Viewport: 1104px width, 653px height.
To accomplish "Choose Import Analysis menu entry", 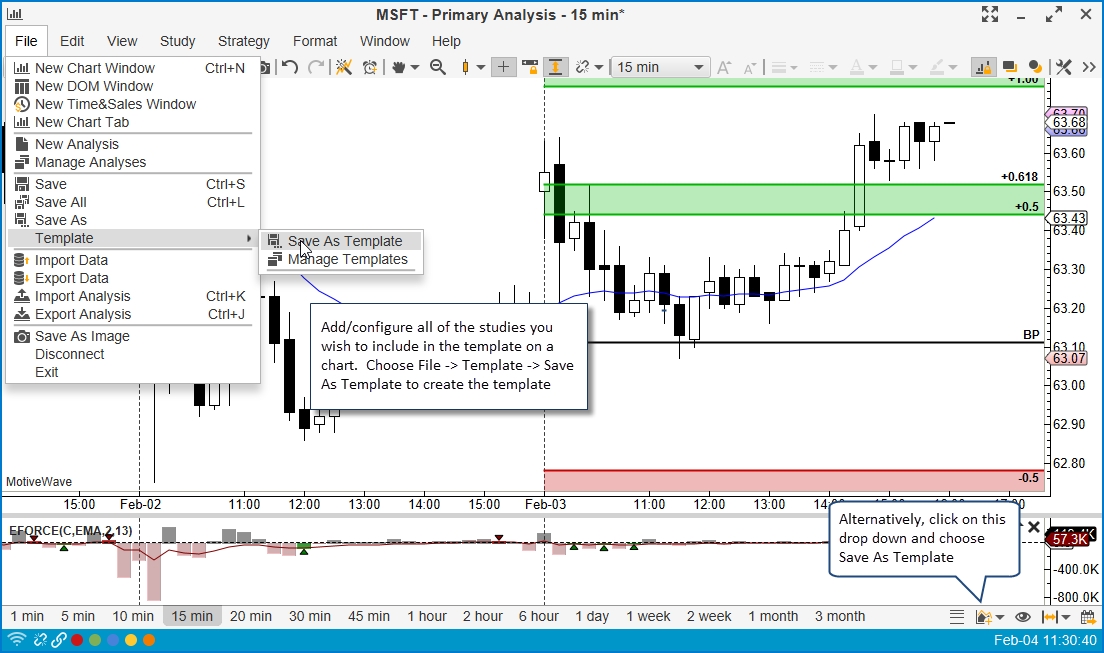I will tap(132, 297).
